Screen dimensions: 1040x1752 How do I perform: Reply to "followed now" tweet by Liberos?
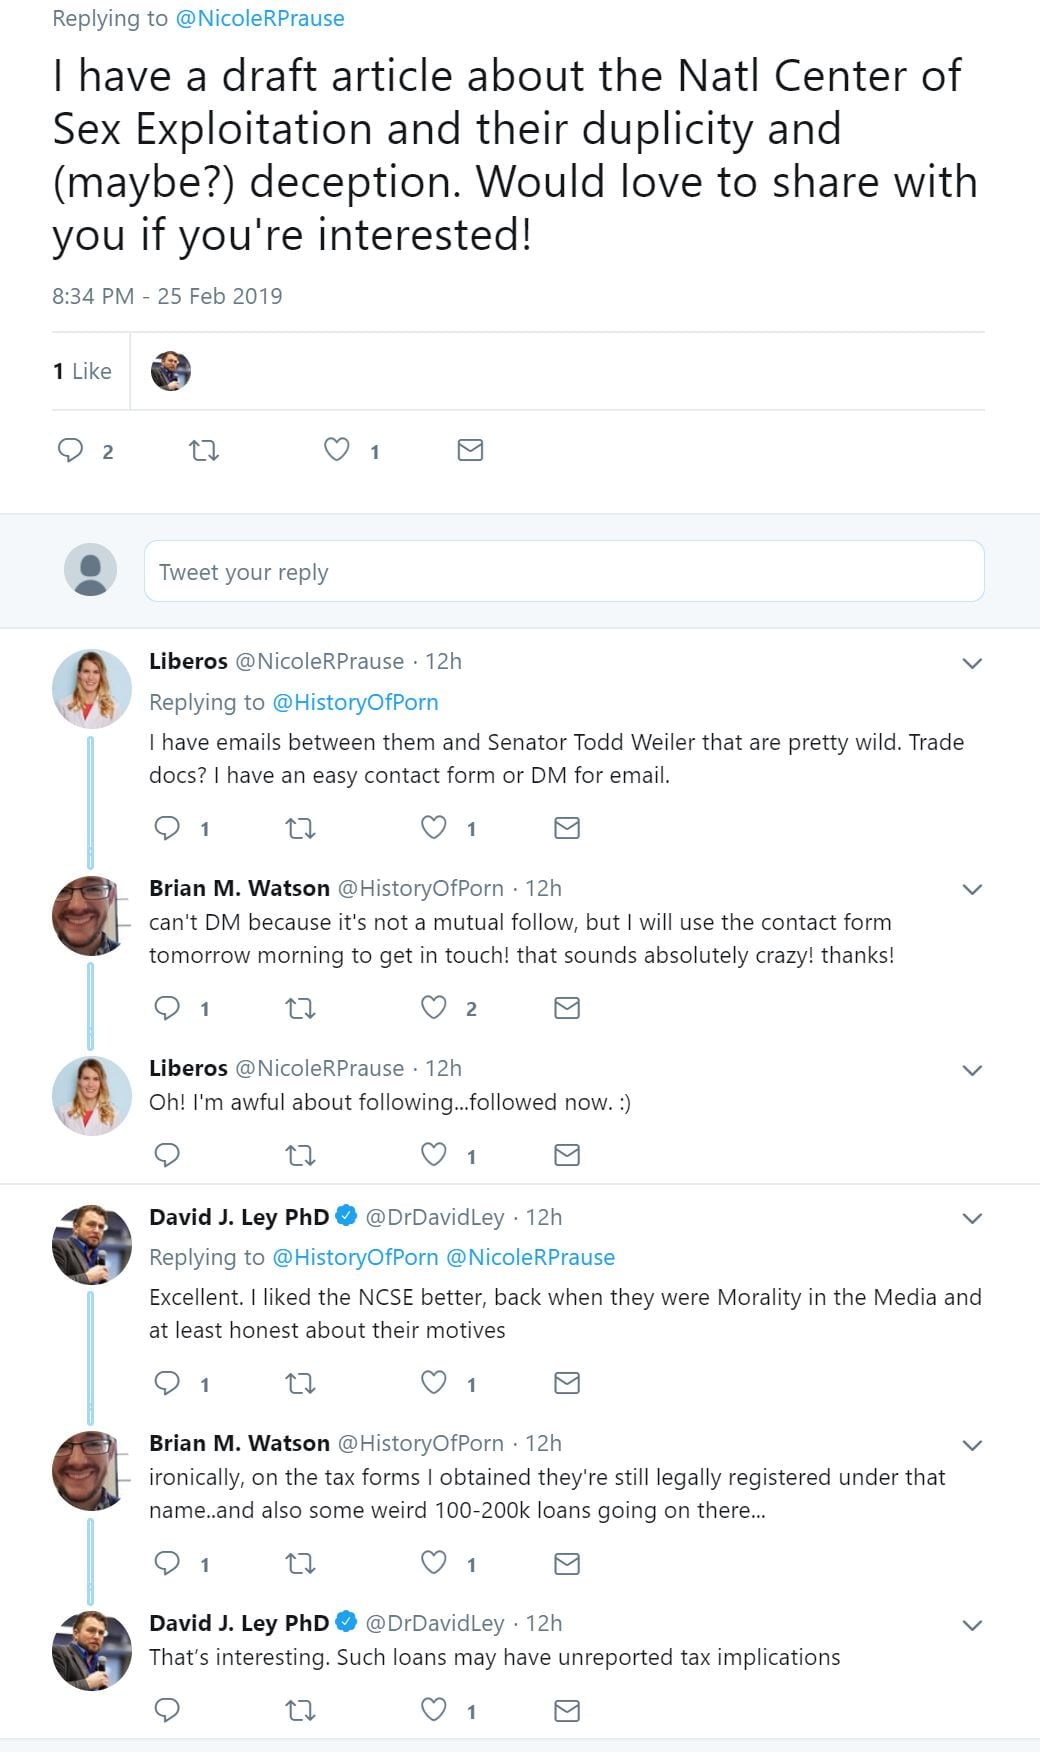(167, 1155)
